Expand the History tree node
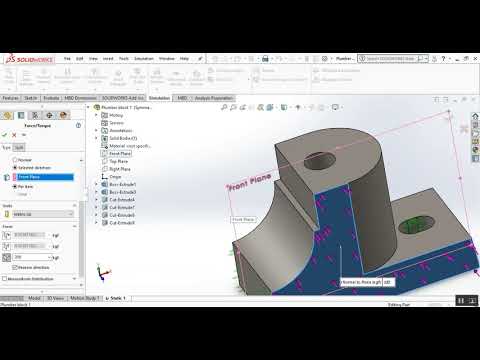 (x=97, y=115)
